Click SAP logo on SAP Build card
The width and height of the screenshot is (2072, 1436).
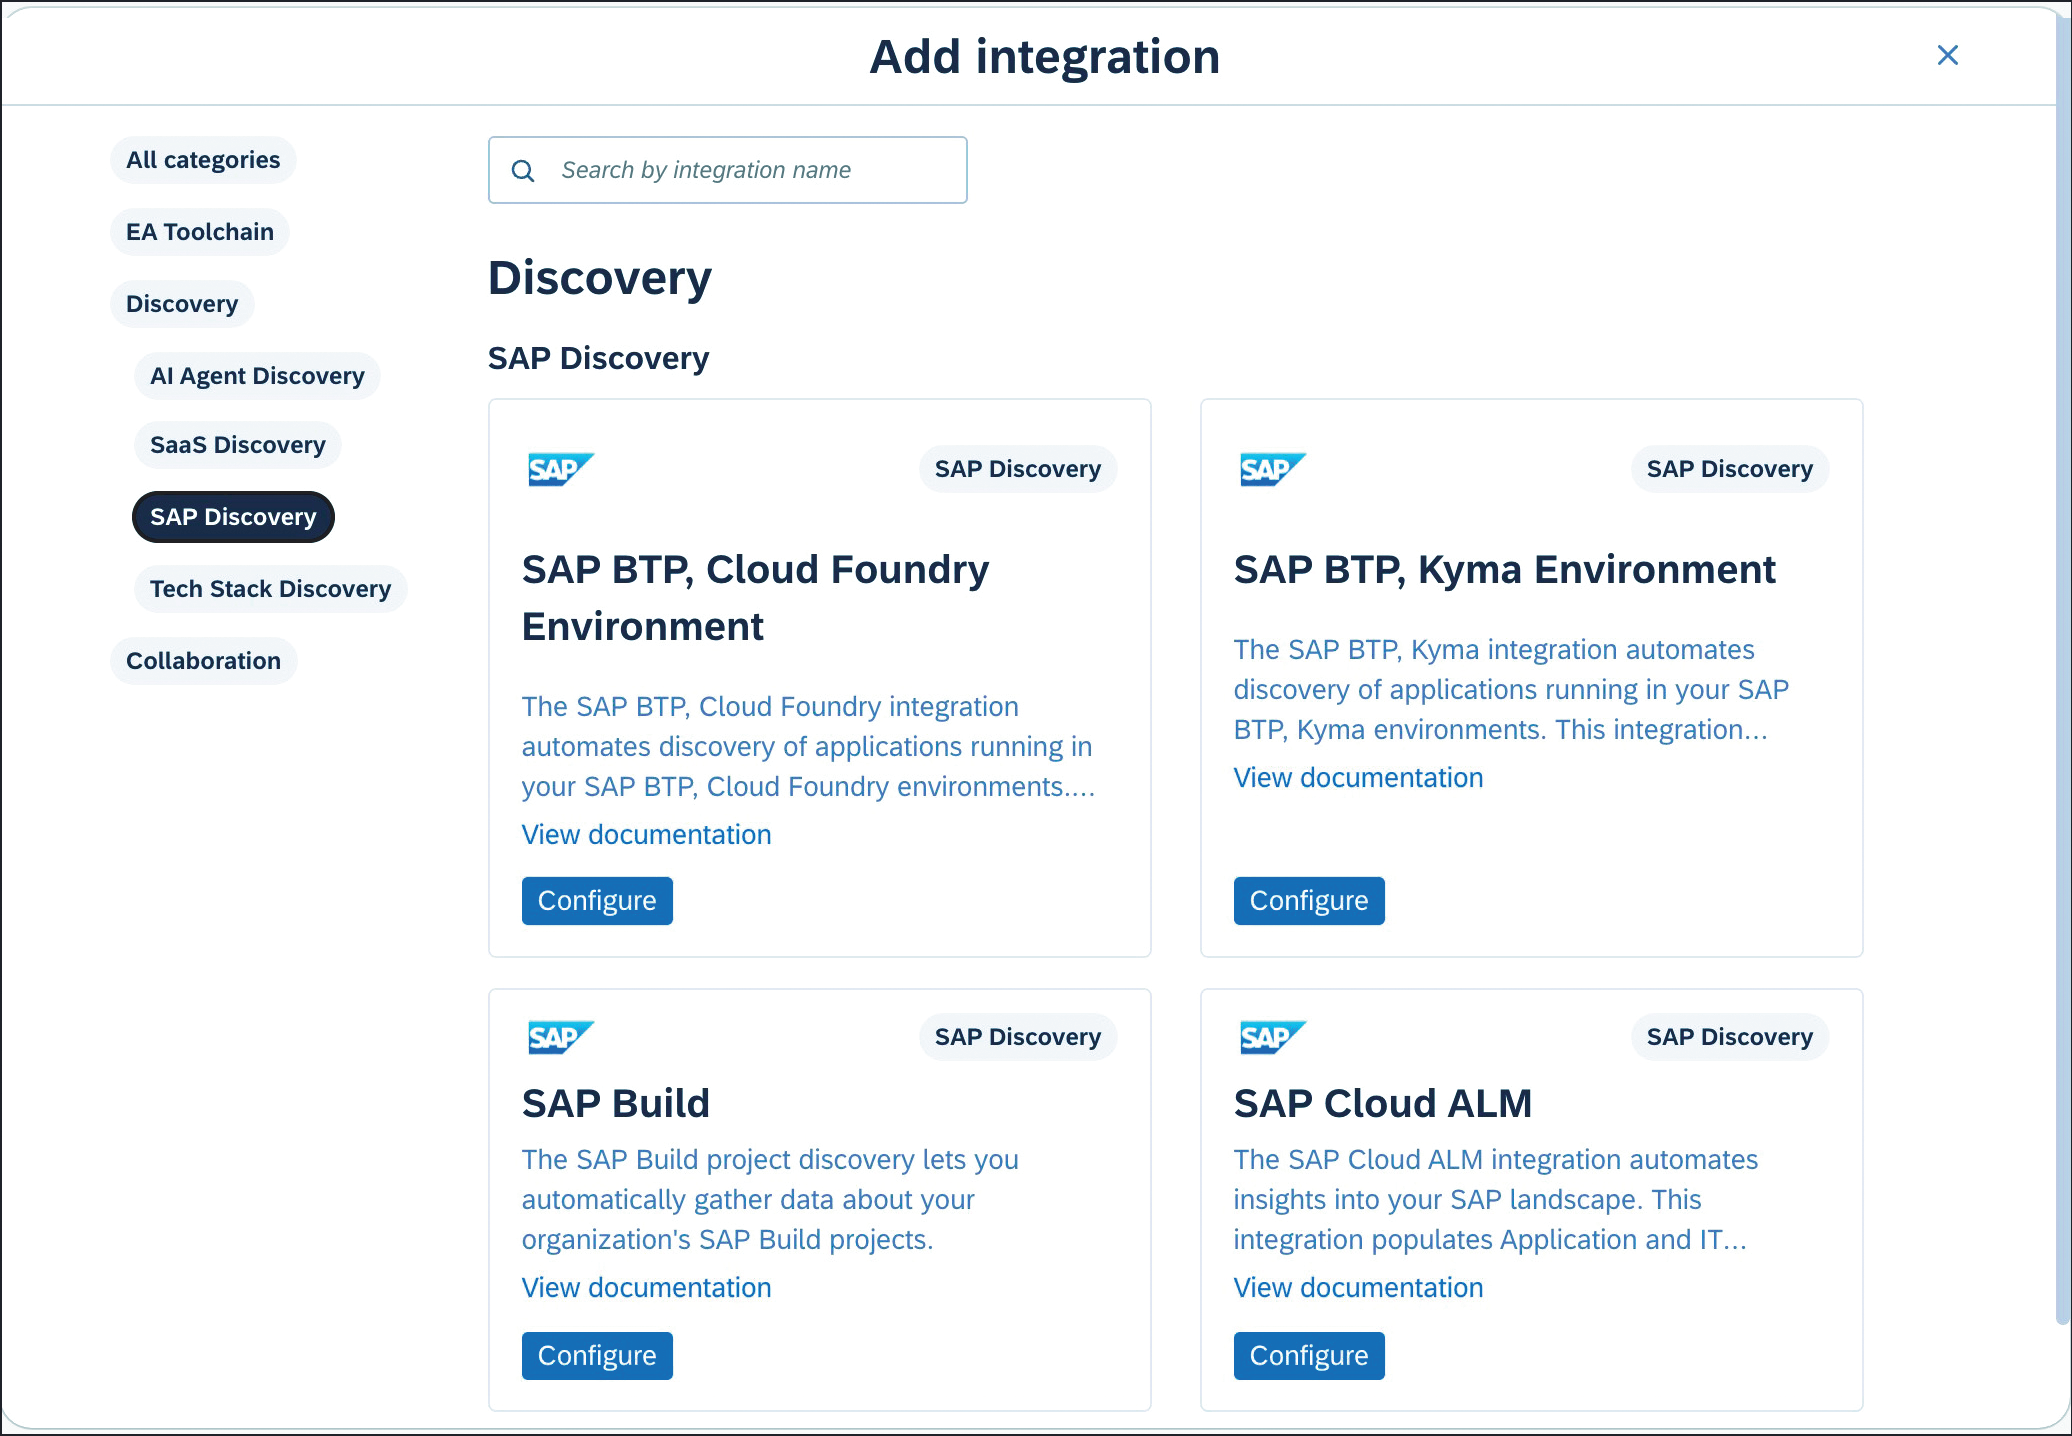pos(561,1037)
